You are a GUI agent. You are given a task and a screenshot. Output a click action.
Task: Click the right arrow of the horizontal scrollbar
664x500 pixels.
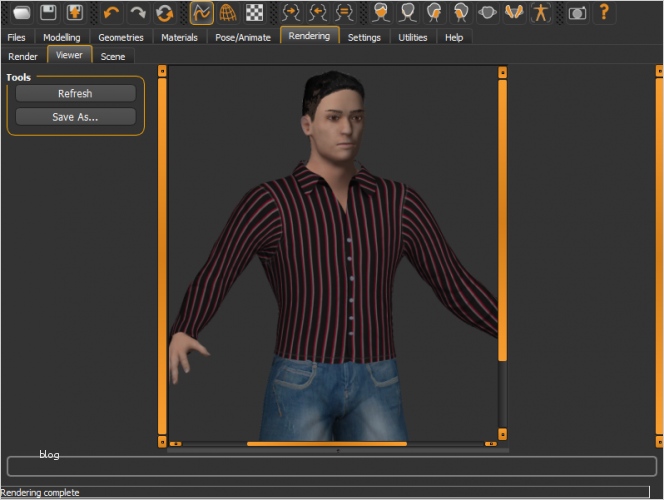pyautogui.click(x=490, y=443)
